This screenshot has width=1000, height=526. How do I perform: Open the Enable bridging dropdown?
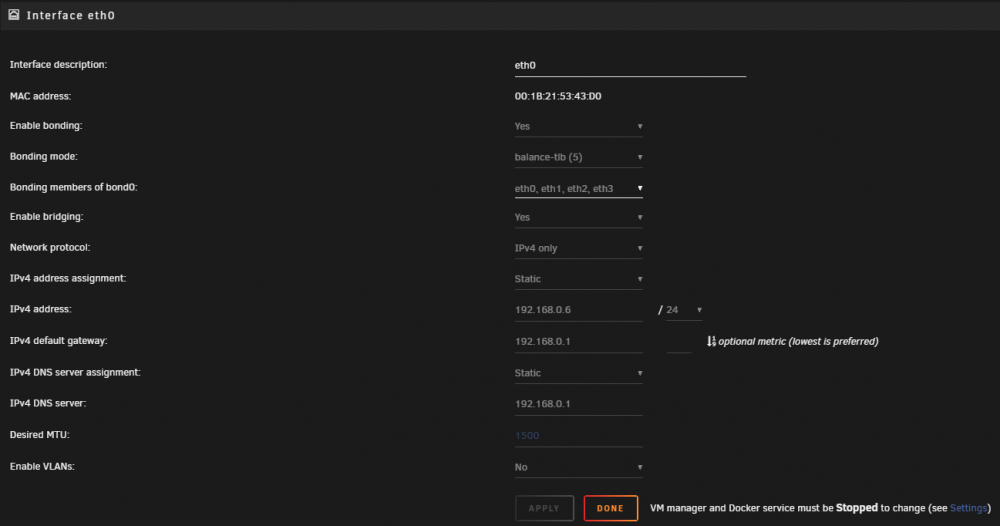coord(578,217)
